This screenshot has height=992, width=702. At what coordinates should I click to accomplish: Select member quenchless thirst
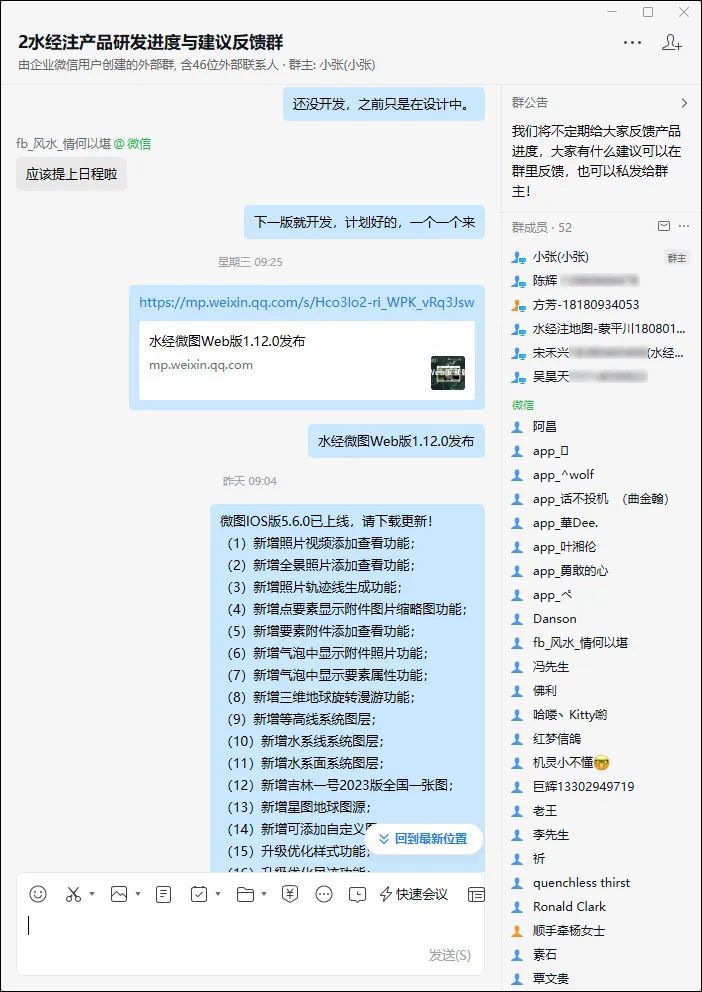click(601, 883)
